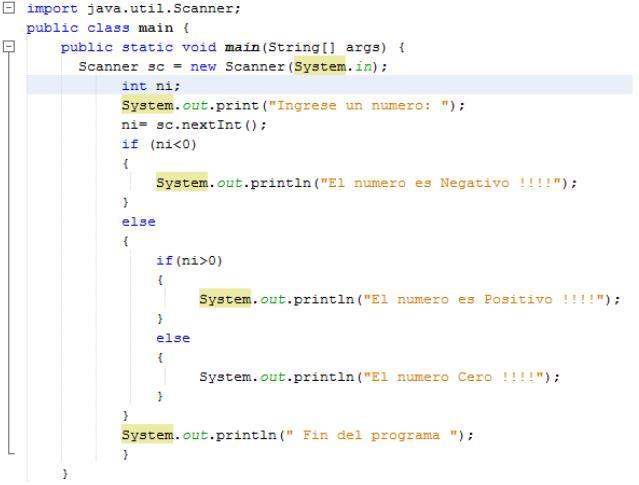The height and width of the screenshot is (485, 639).
Task: Click the 'String[] args' parameter text
Action: [324, 48]
